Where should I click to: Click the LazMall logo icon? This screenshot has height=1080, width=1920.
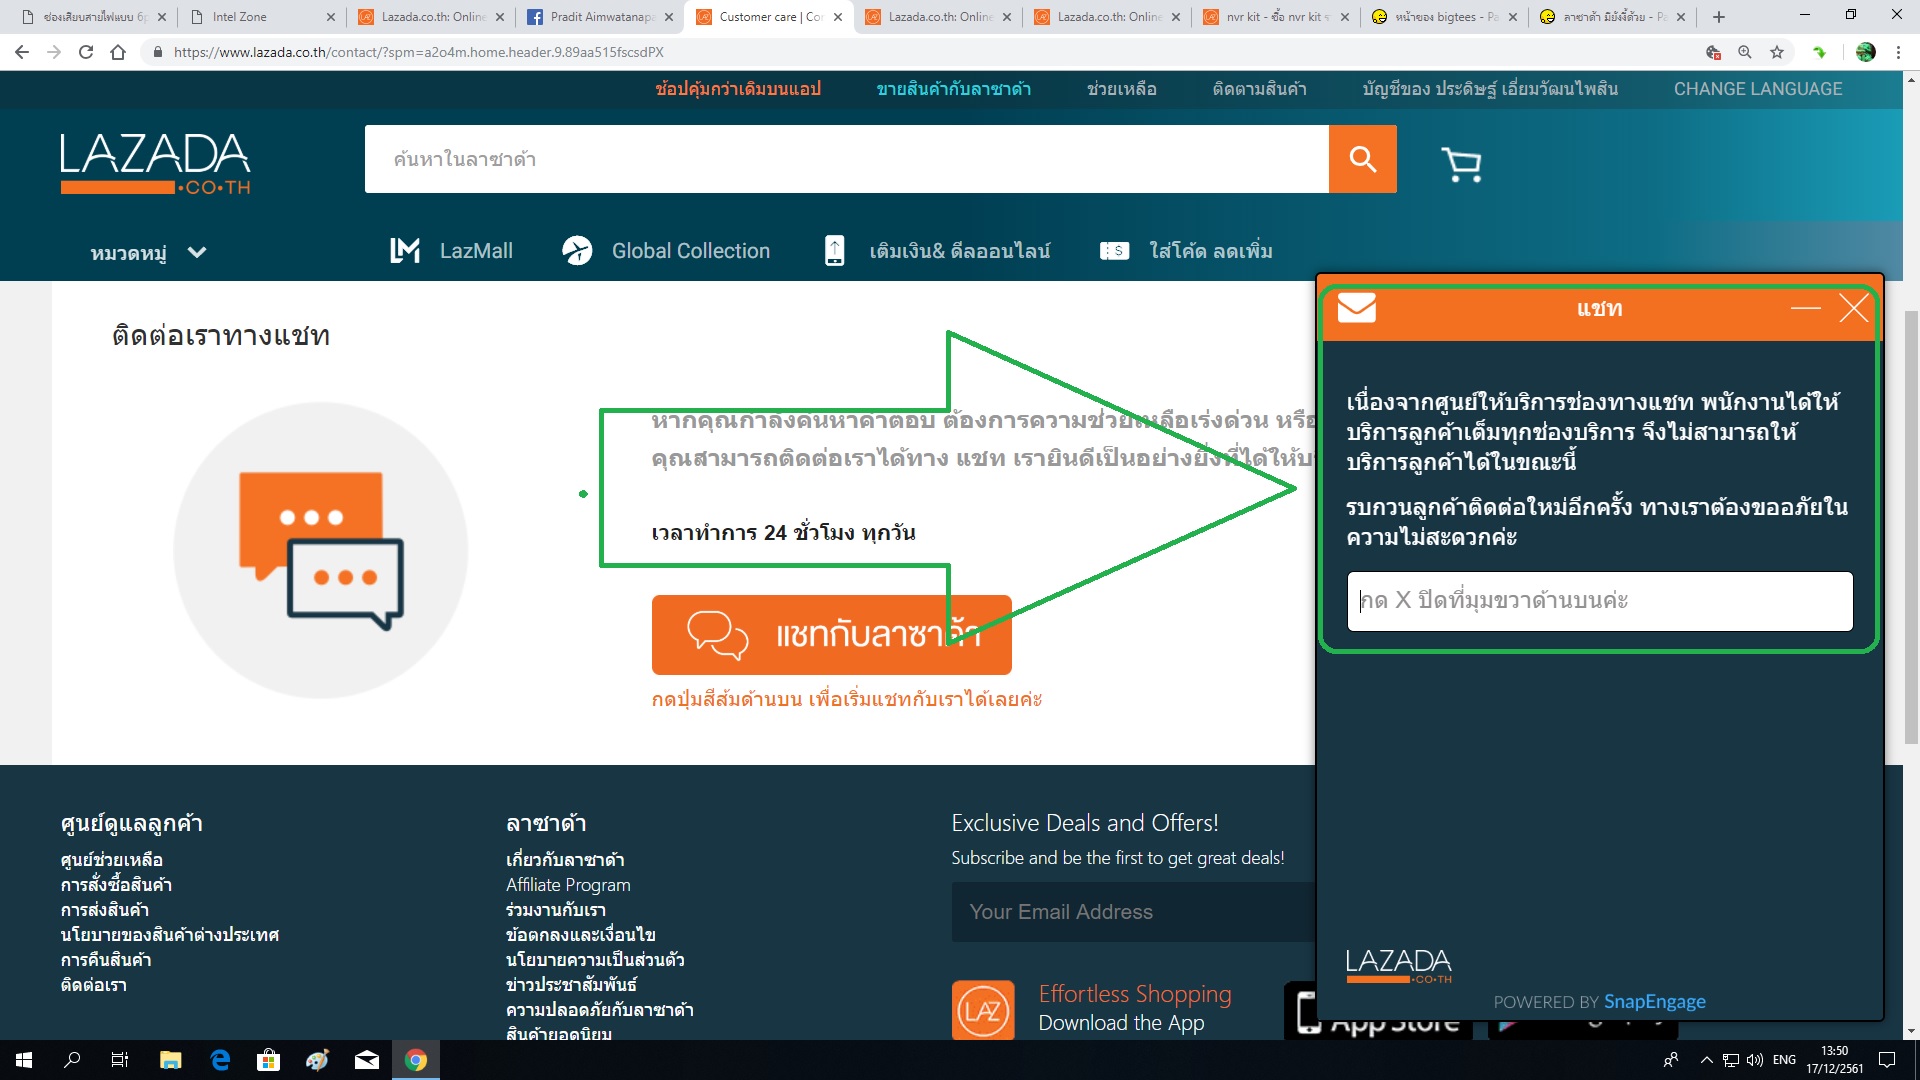(404, 251)
